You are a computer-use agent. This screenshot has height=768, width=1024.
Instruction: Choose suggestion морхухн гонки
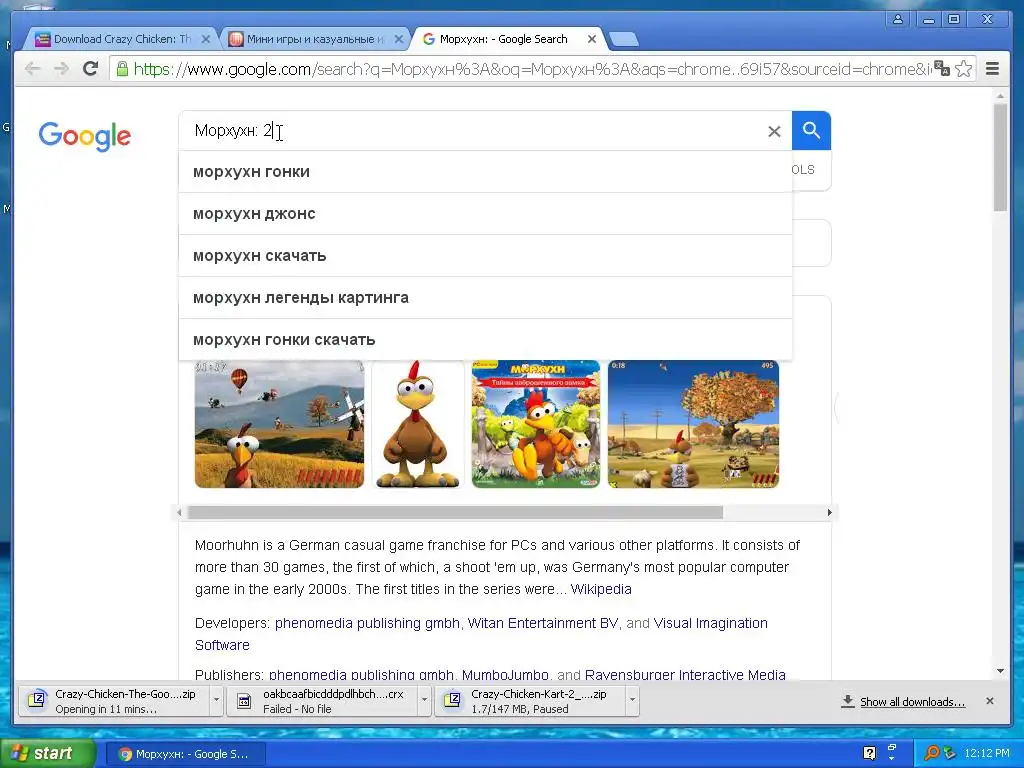[485, 172]
